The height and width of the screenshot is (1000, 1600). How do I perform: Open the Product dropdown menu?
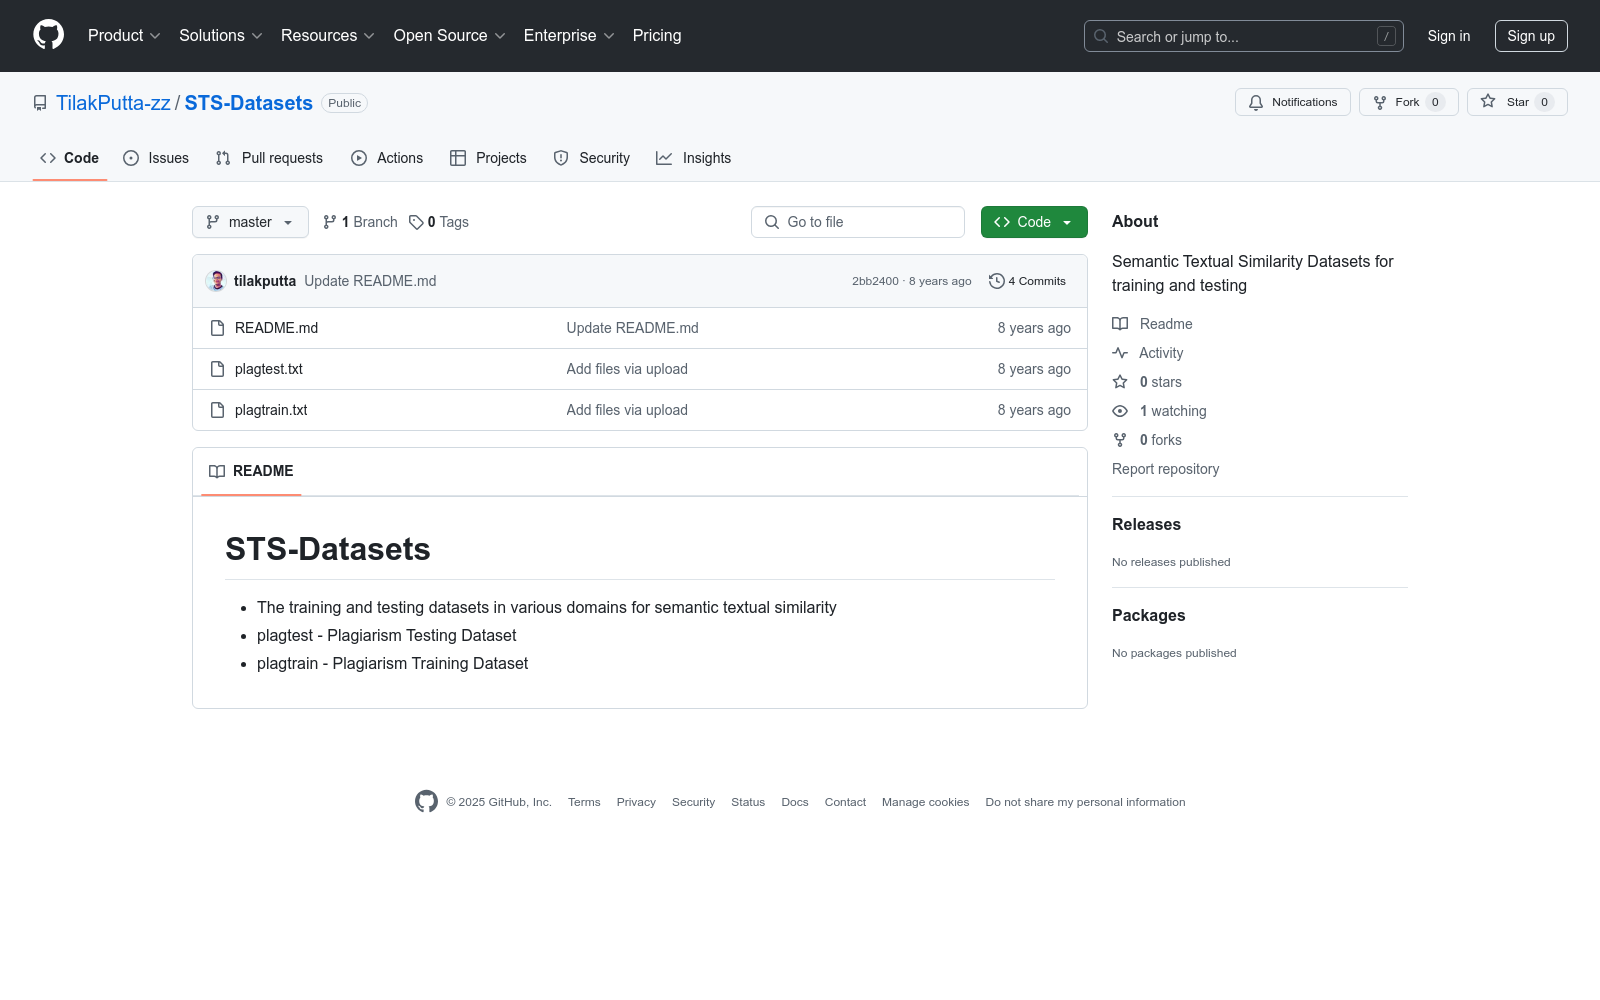(124, 36)
